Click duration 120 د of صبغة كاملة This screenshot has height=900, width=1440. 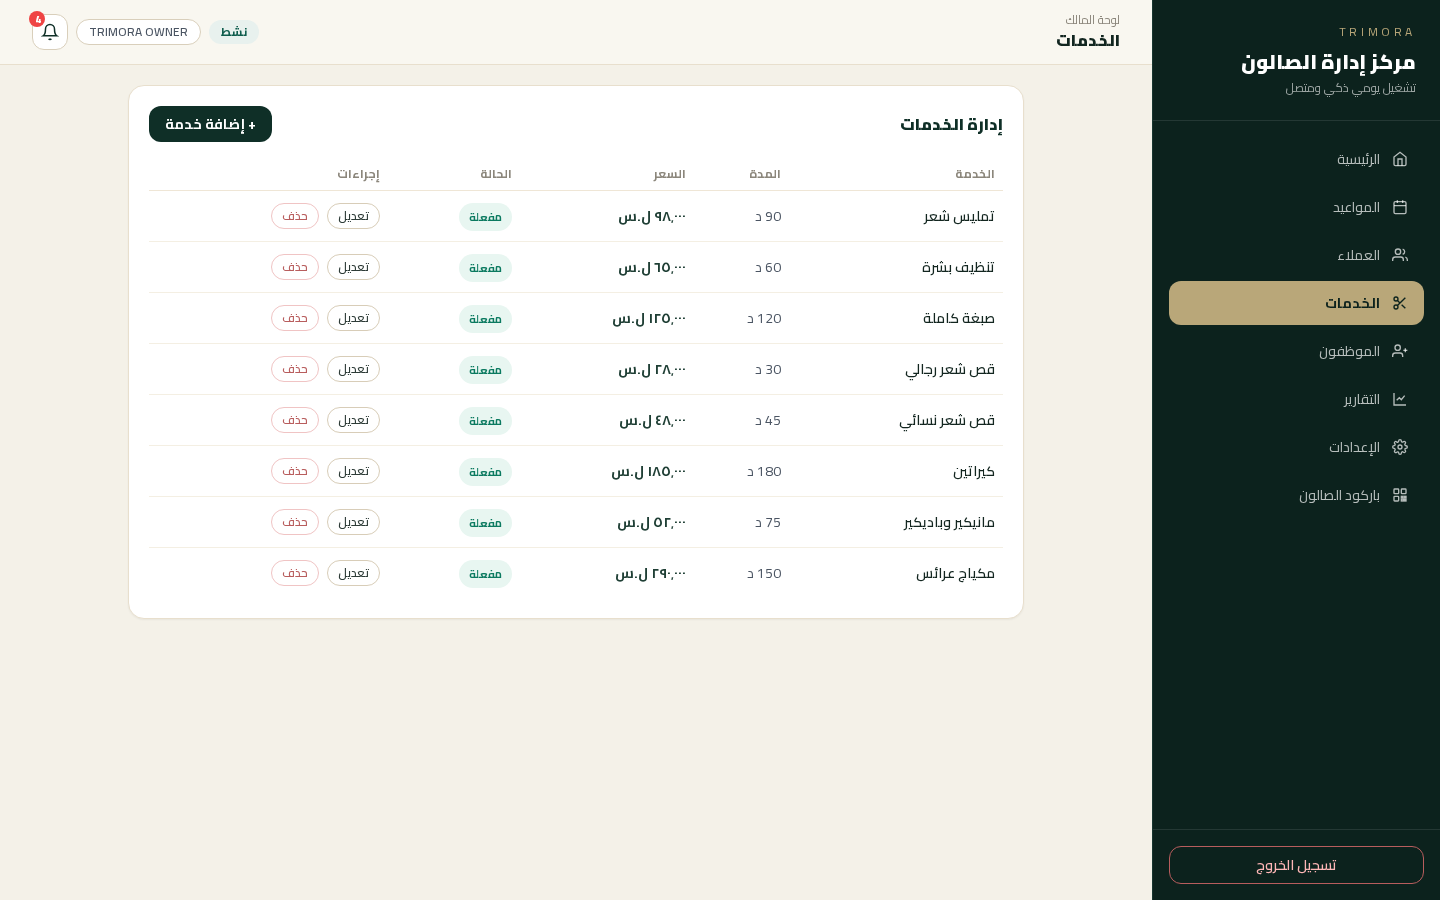pos(764,319)
